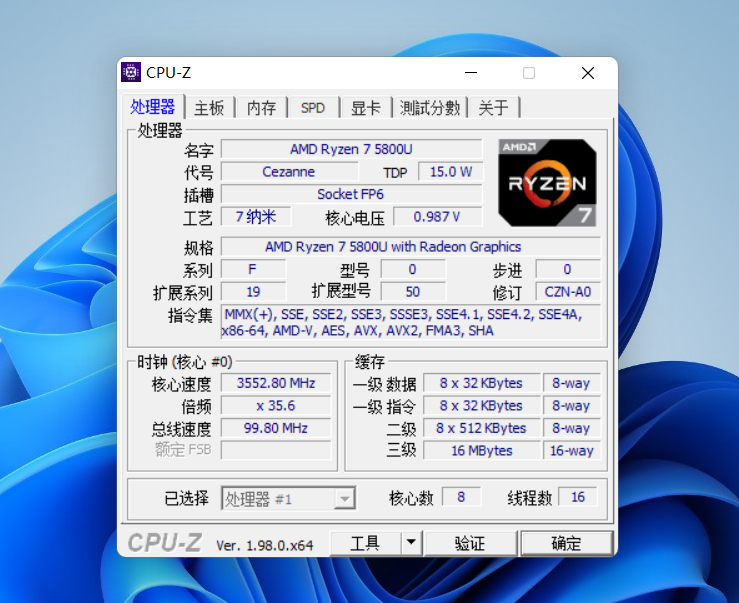Viewport: 739px width, 603px height.
Task: Click the 步进 value 0
Action: [568, 269]
